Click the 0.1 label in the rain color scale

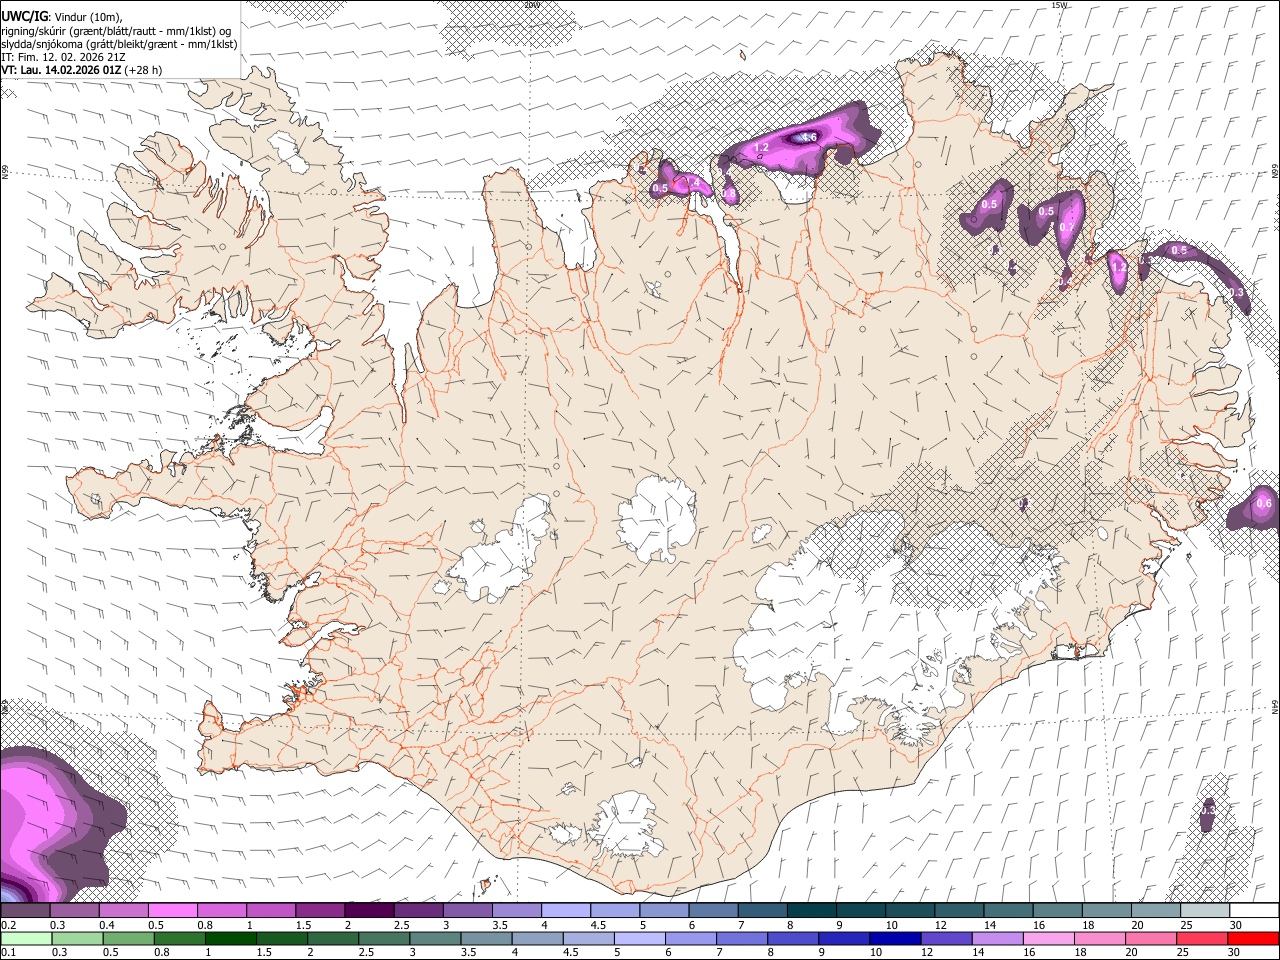click(8, 952)
